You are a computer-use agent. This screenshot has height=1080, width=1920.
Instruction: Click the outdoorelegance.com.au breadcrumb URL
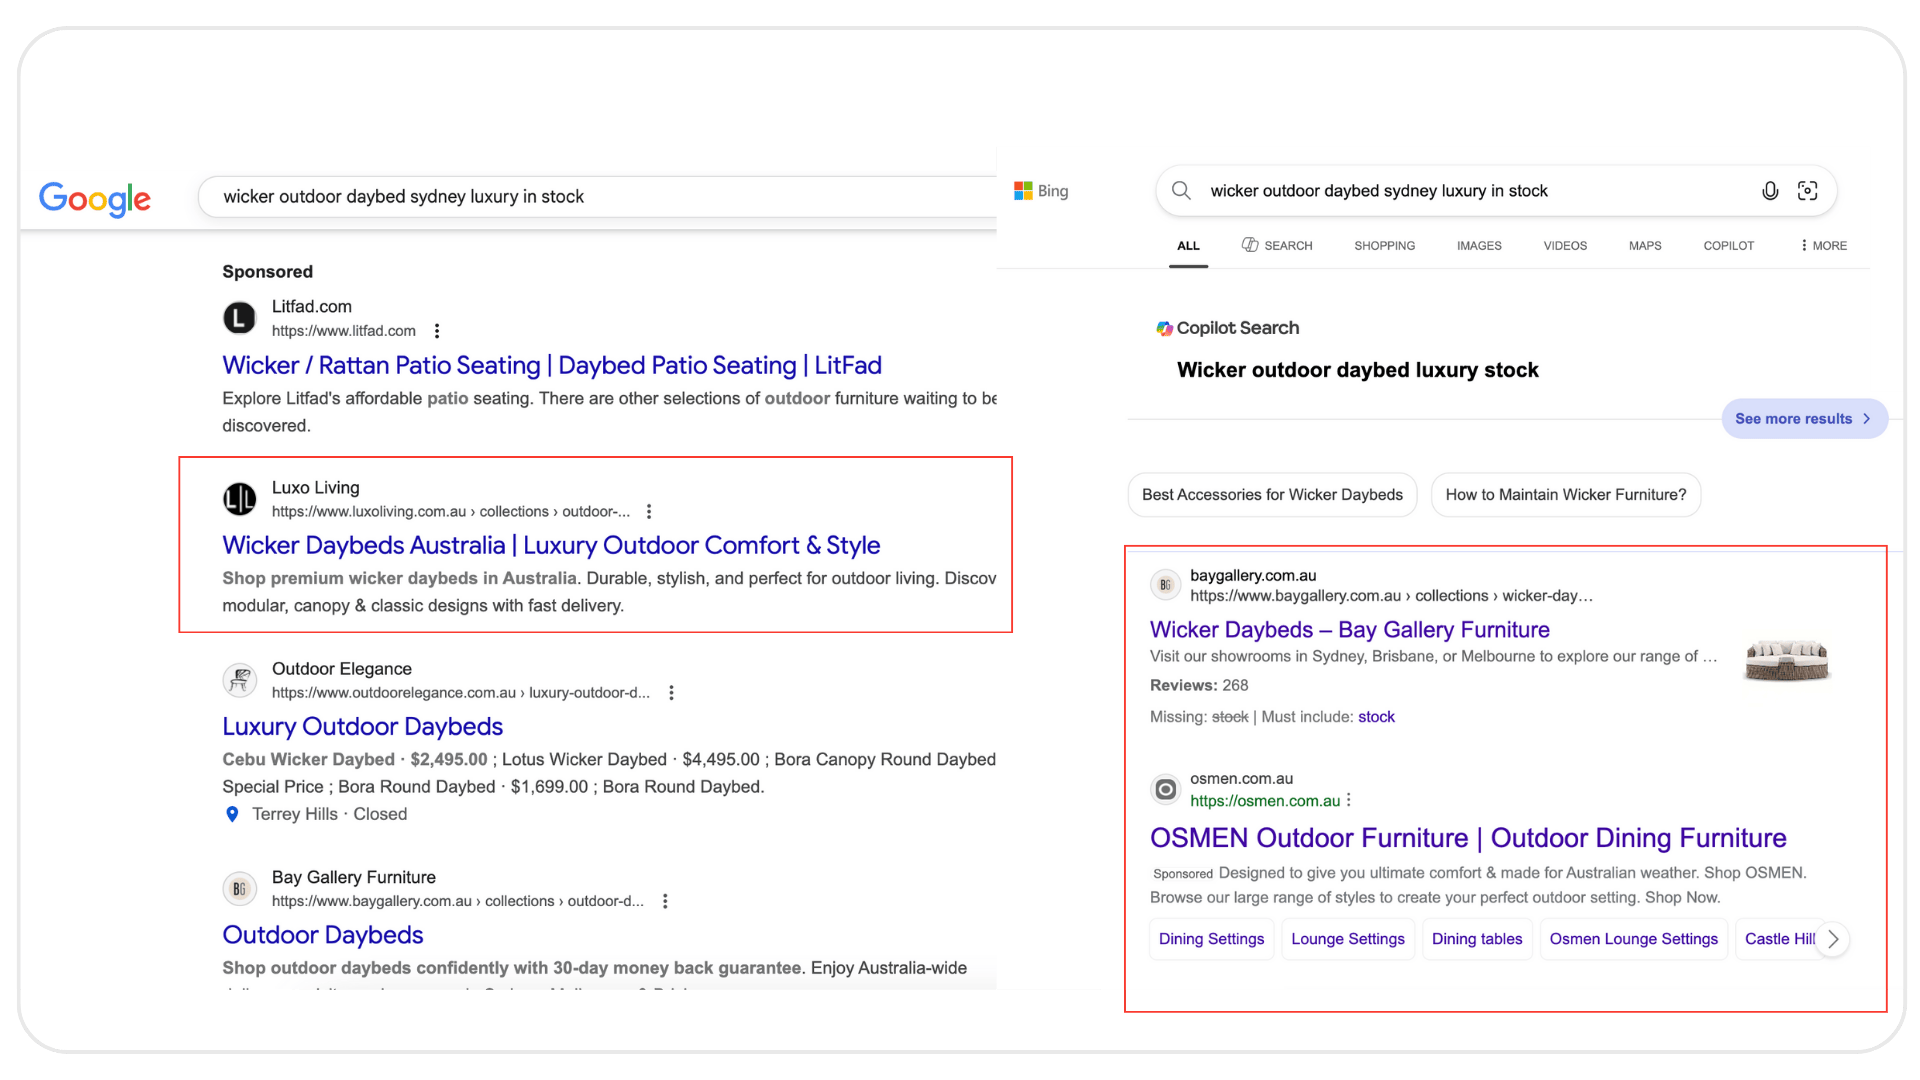pos(461,693)
